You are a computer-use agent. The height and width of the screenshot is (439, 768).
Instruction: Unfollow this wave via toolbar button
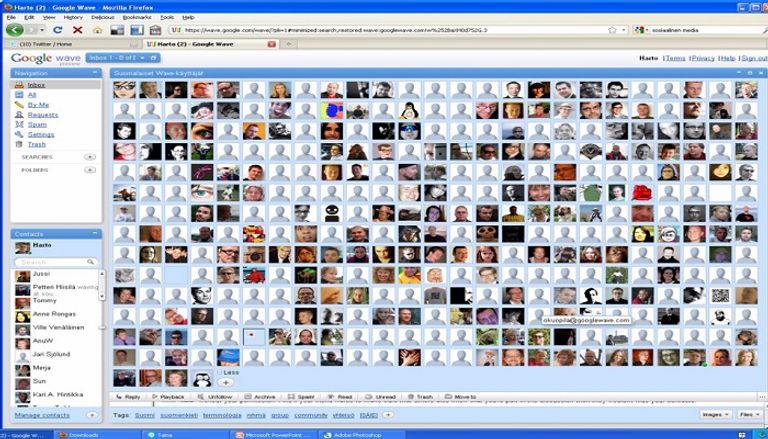click(214, 397)
